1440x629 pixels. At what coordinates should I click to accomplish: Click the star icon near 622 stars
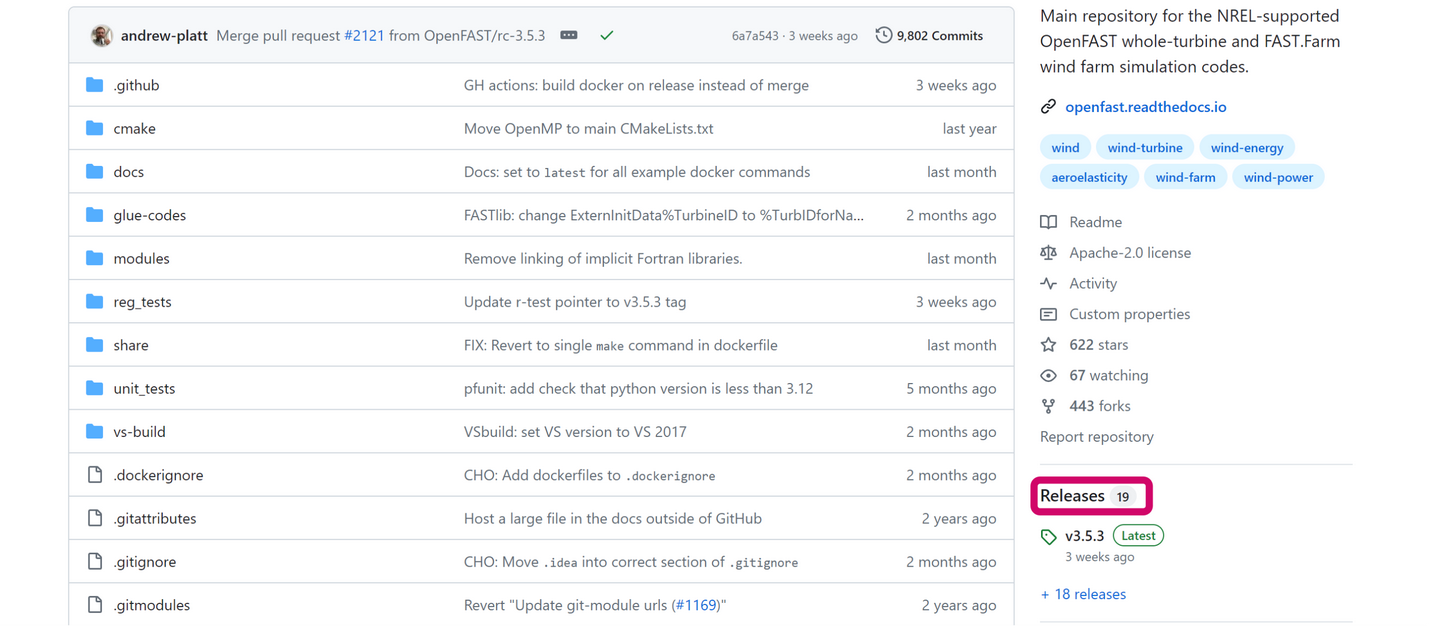click(1047, 344)
